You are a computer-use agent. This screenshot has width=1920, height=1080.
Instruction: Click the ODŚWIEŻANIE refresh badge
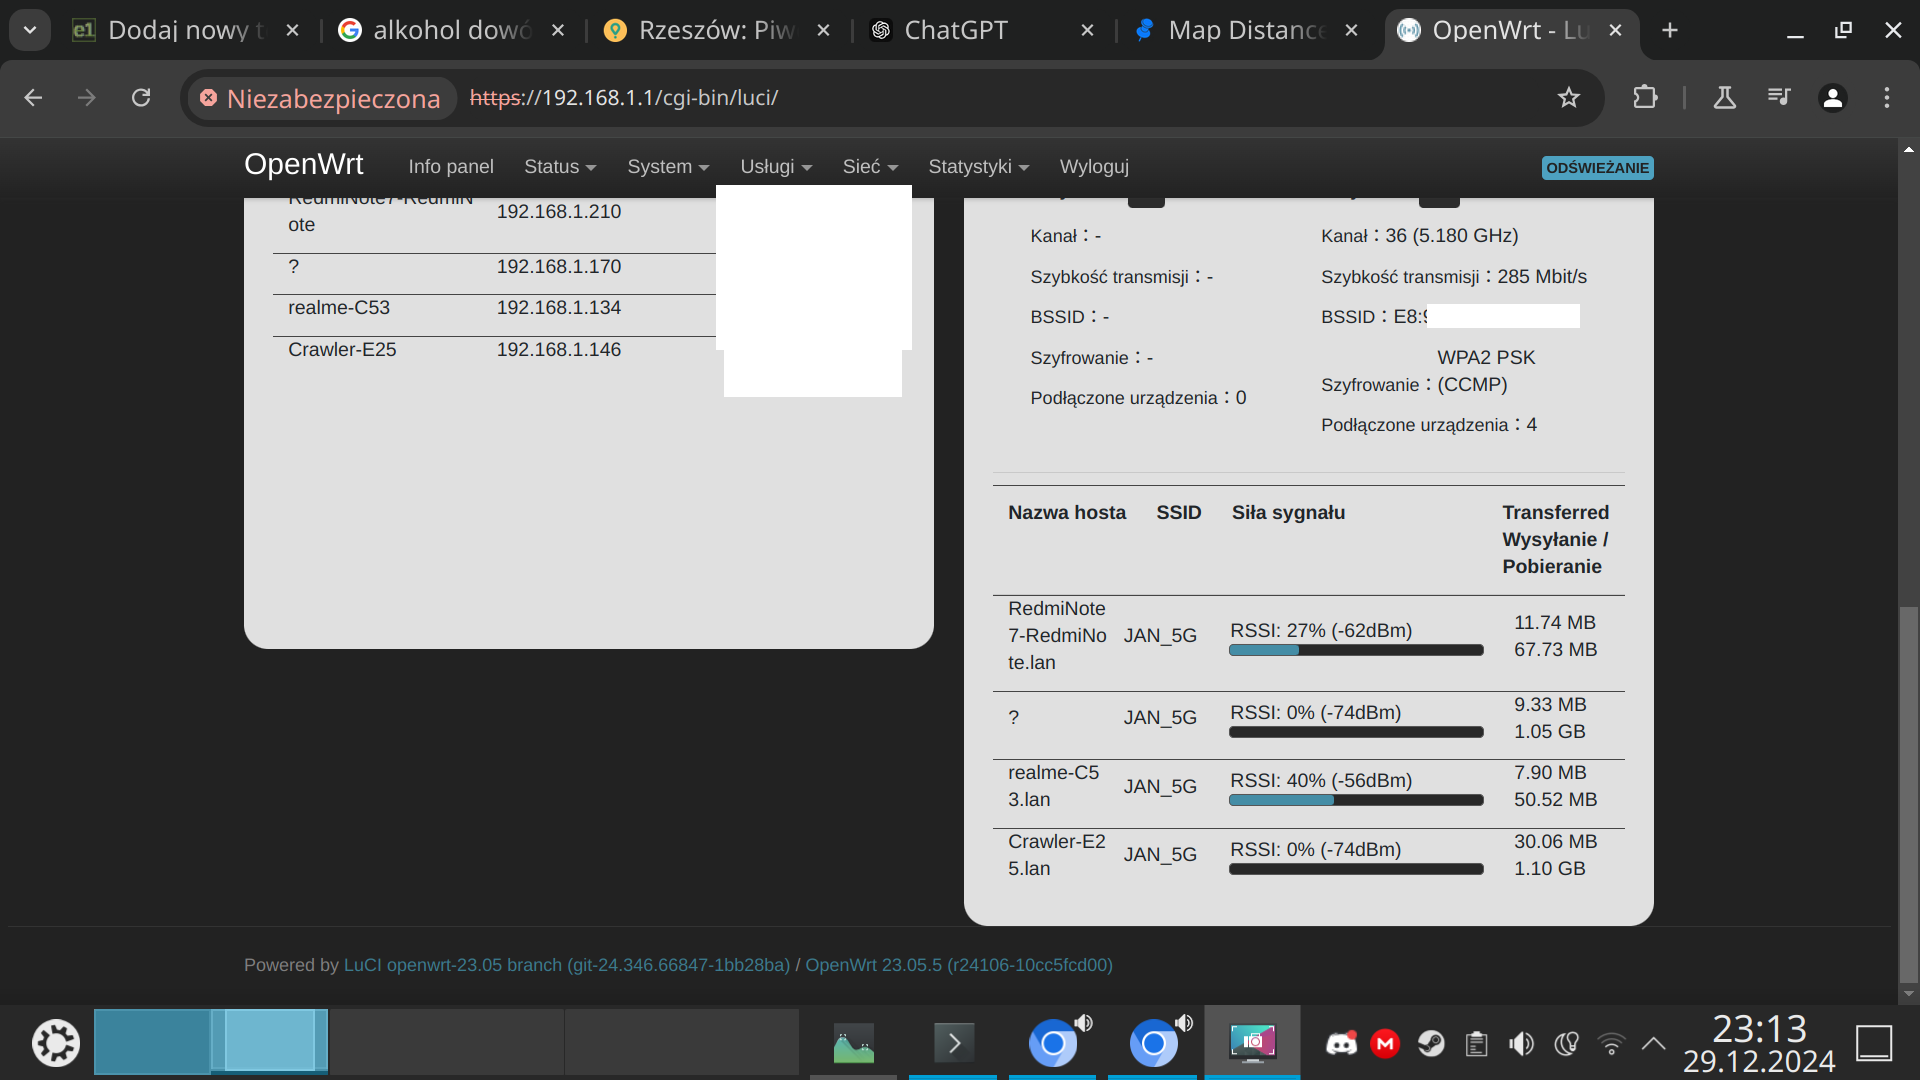tap(1597, 168)
